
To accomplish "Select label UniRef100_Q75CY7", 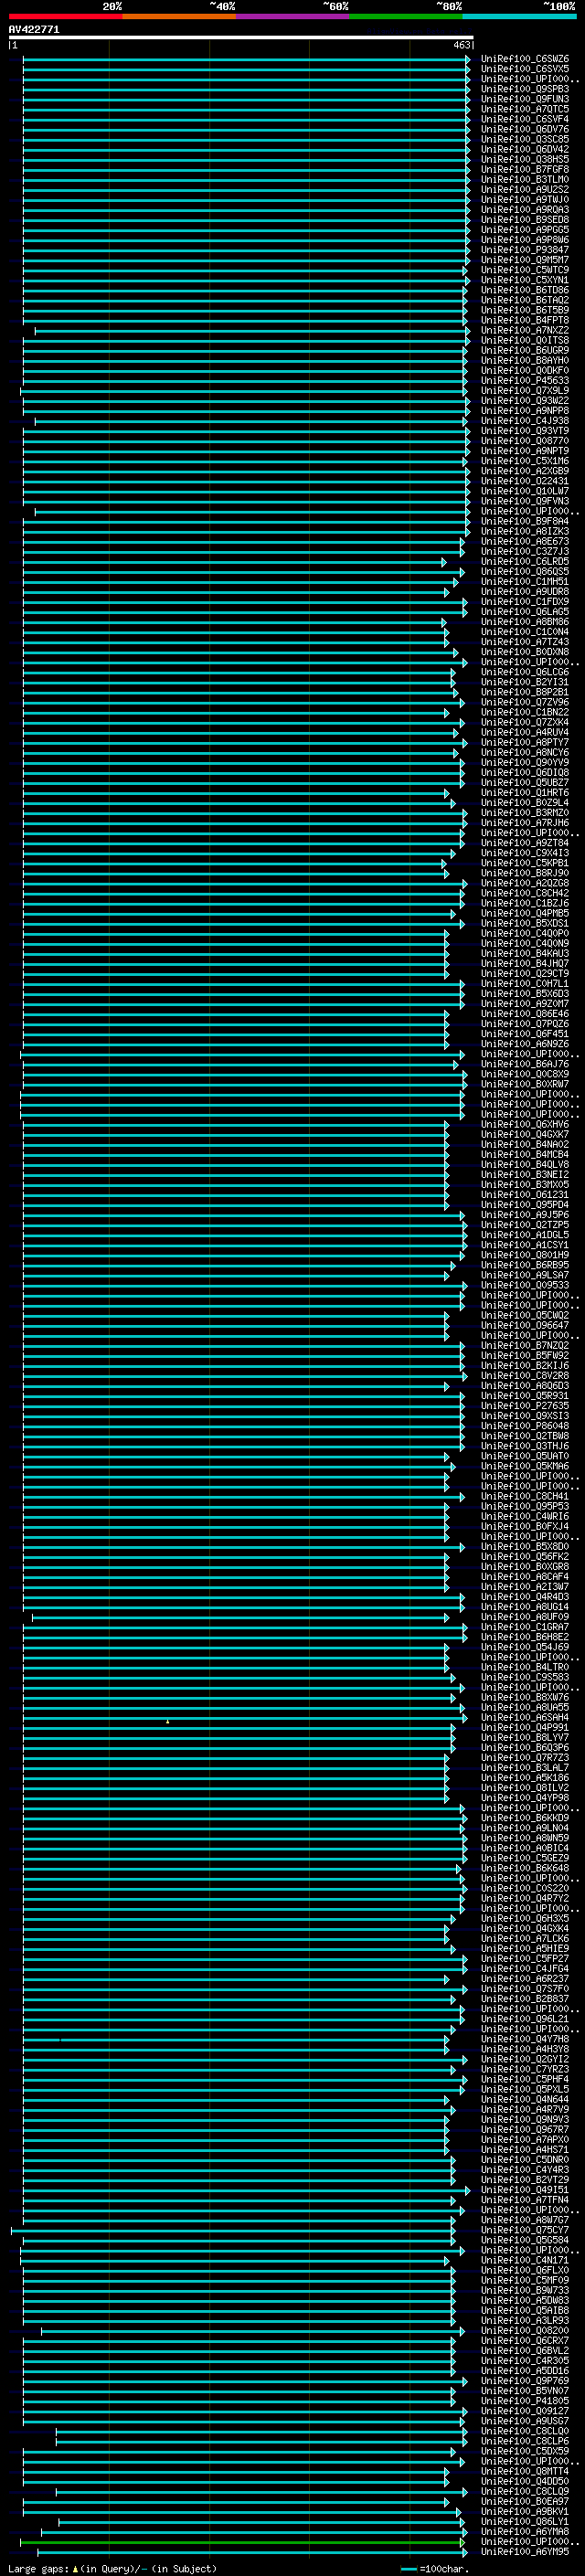I will [524, 2230].
